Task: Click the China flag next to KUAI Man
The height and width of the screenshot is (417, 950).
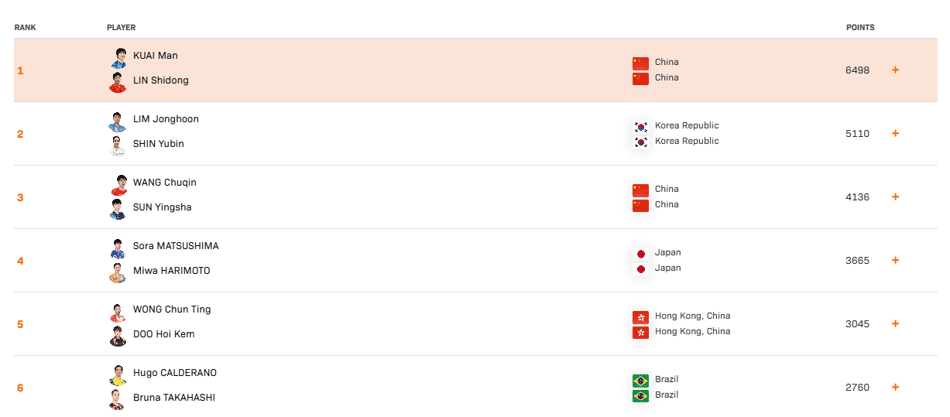Action: [x=640, y=63]
